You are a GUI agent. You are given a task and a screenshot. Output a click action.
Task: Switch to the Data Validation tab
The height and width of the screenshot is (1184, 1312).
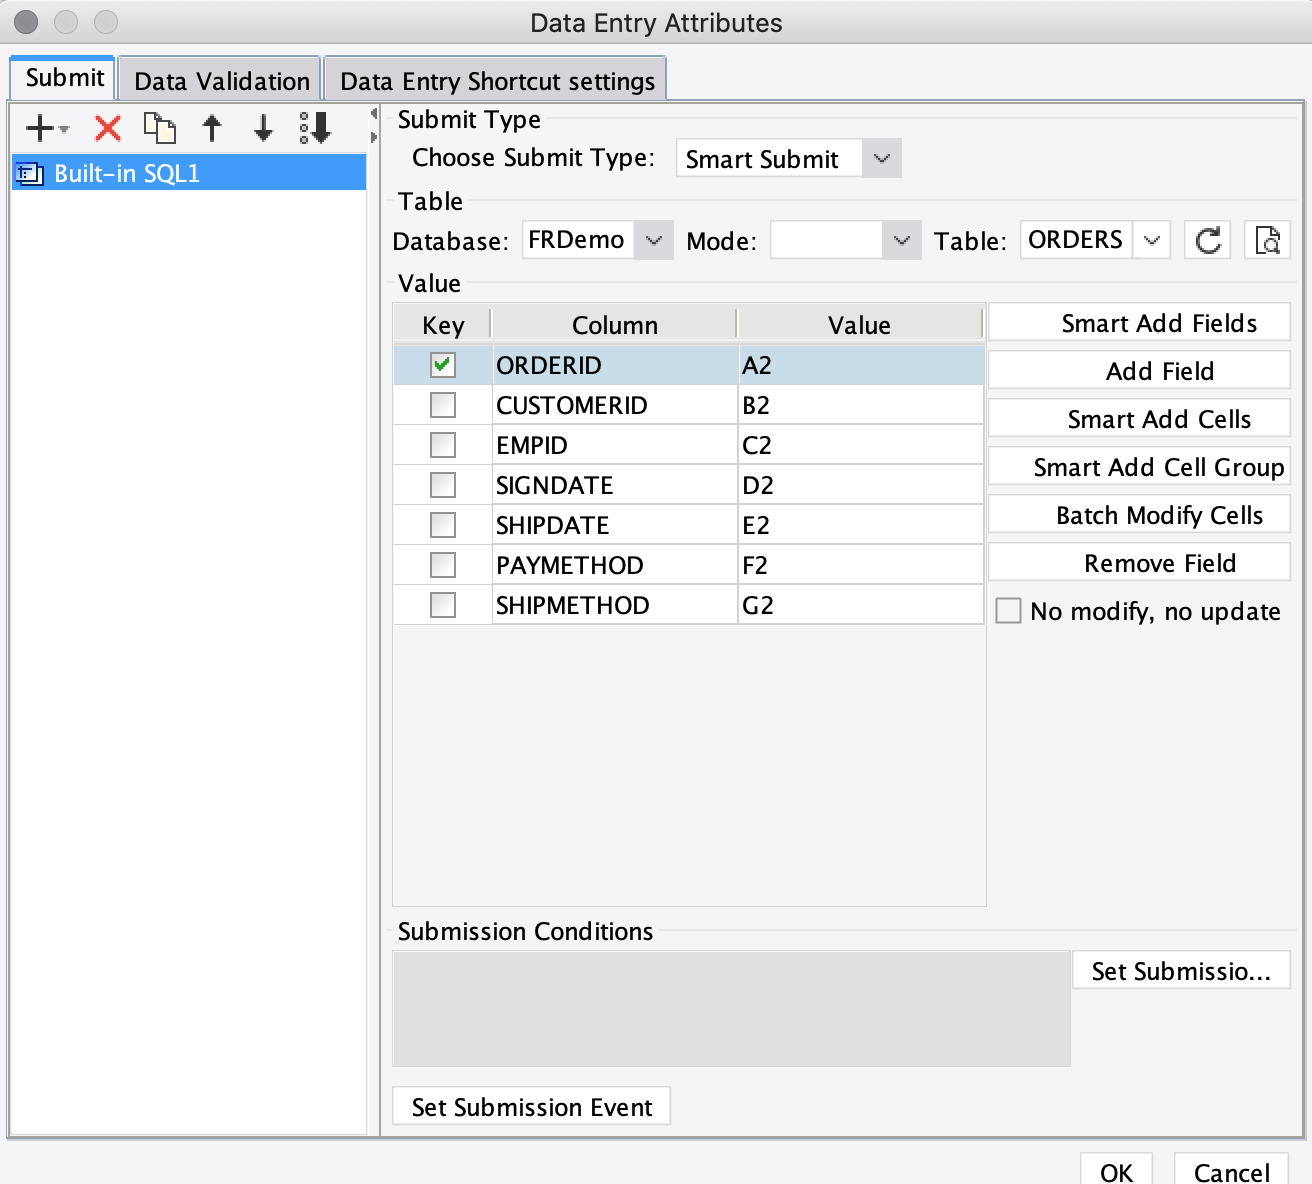point(220,80)
